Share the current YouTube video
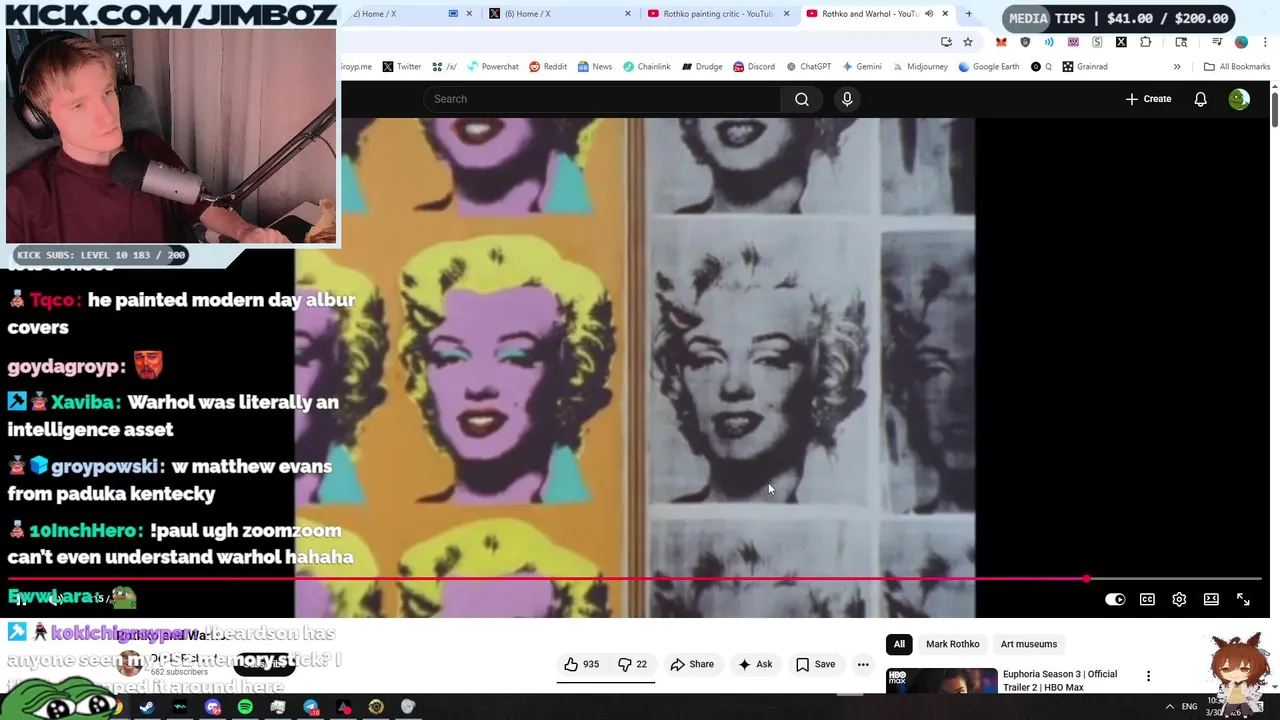Screen dimensions: 1280x720 692,664
